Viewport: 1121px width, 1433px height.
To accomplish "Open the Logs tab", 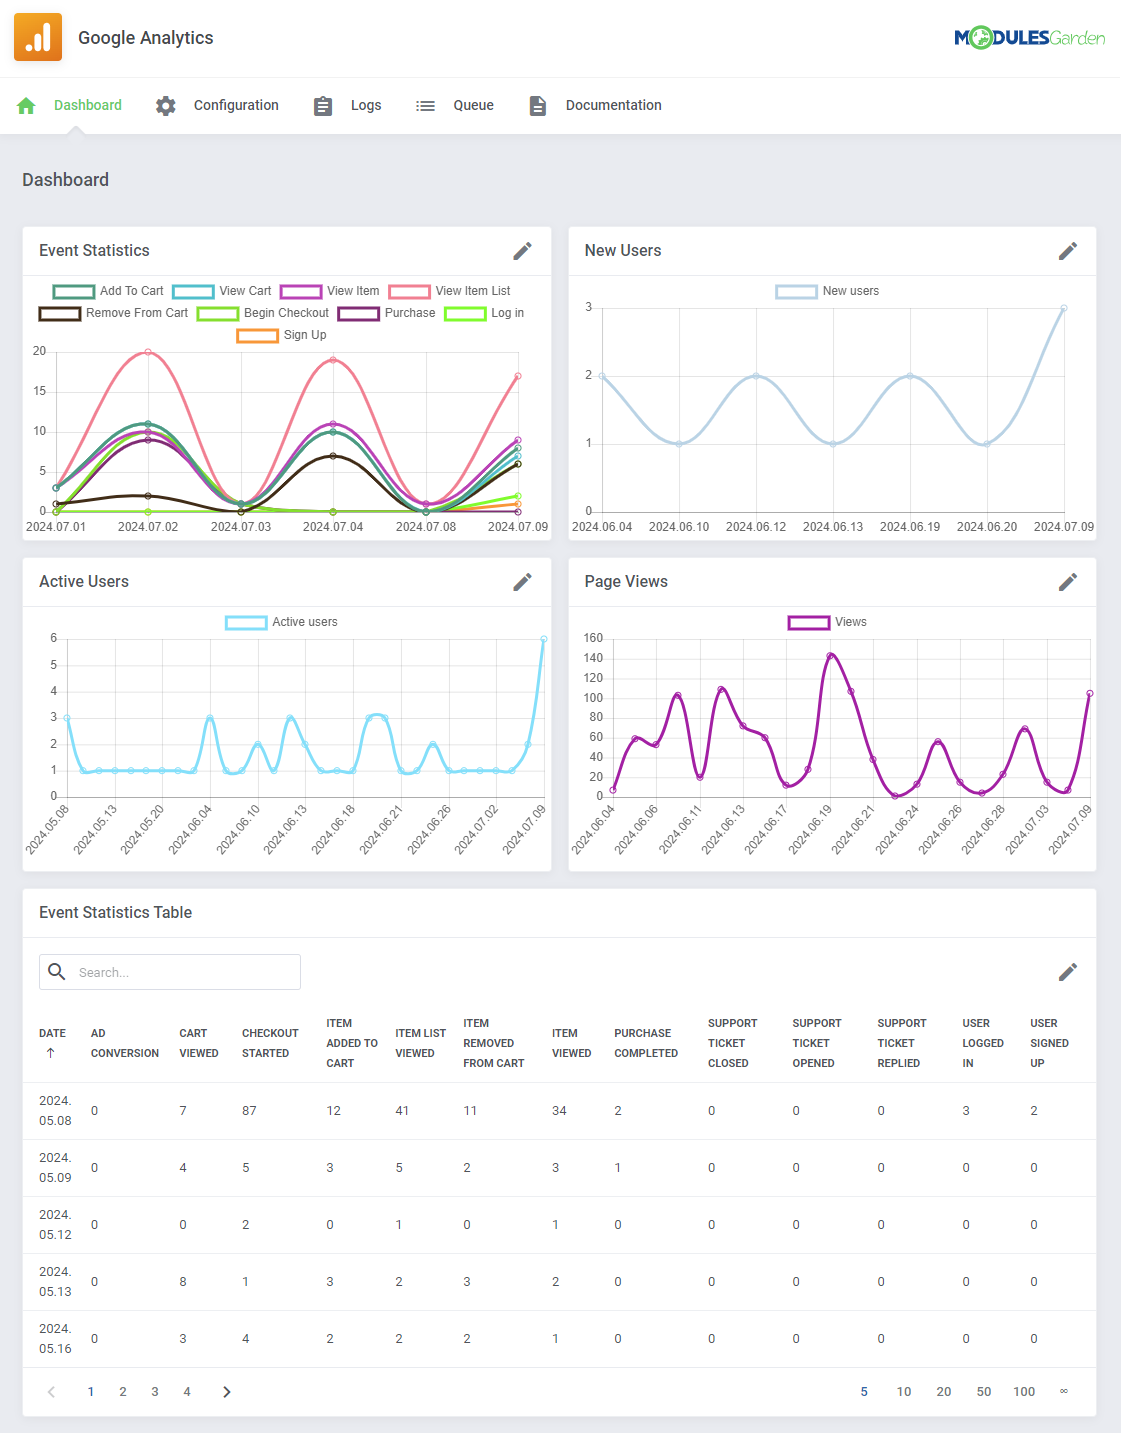I will pos(366,105).
